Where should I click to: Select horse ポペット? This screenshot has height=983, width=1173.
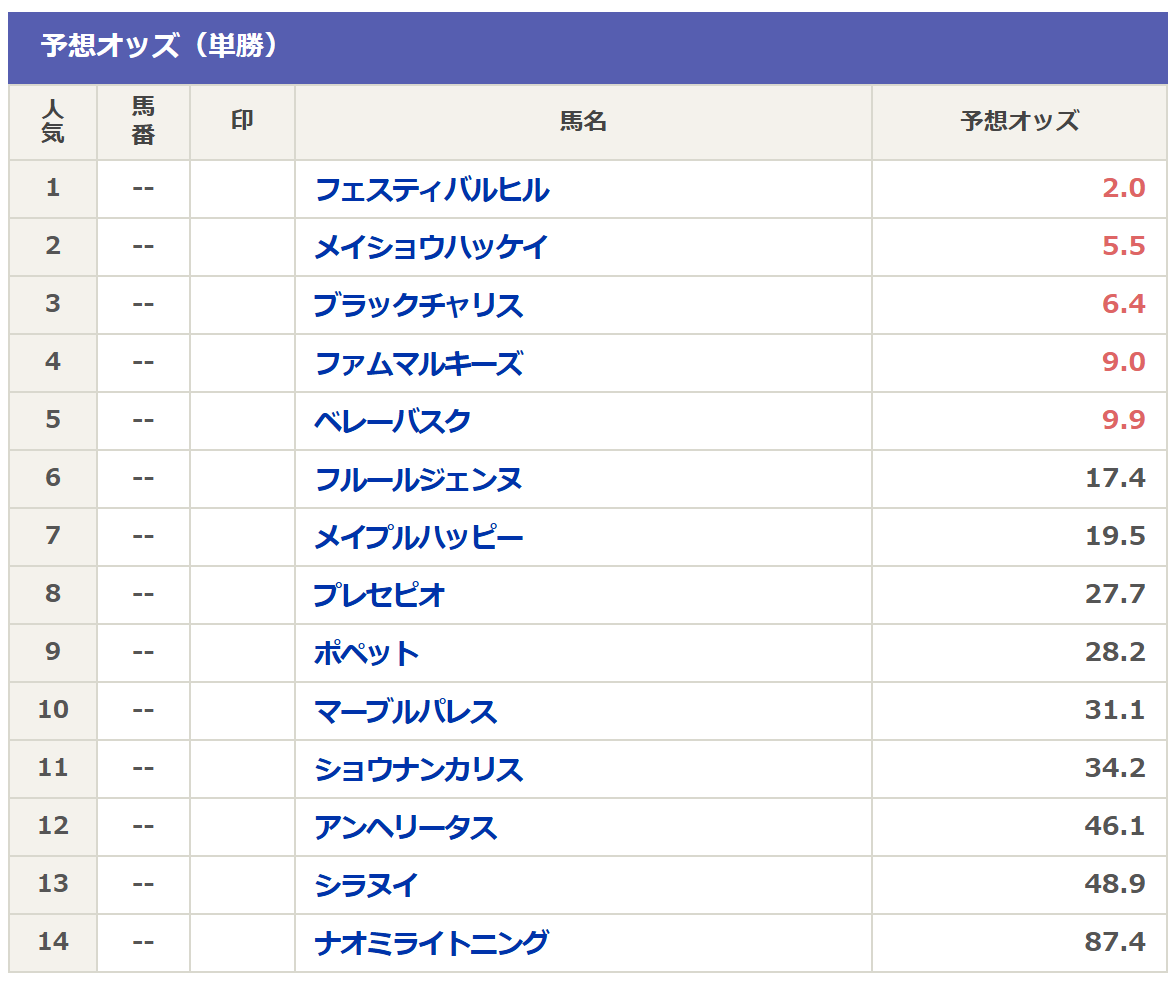[366, 653]
